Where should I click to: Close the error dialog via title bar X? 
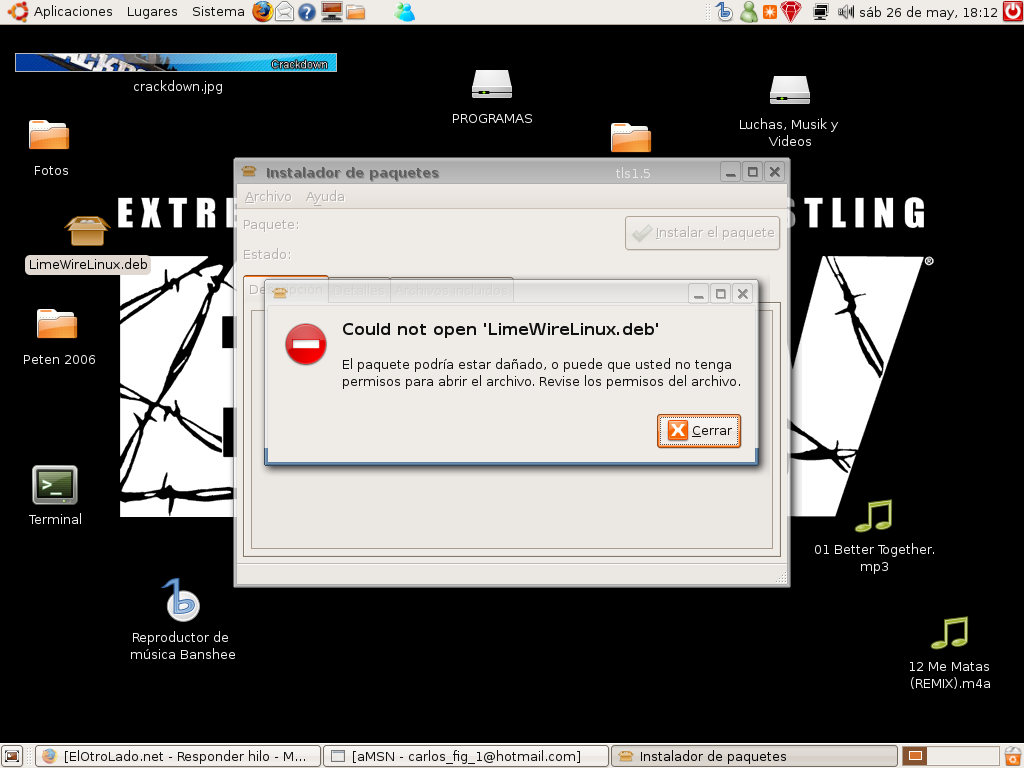743,294
